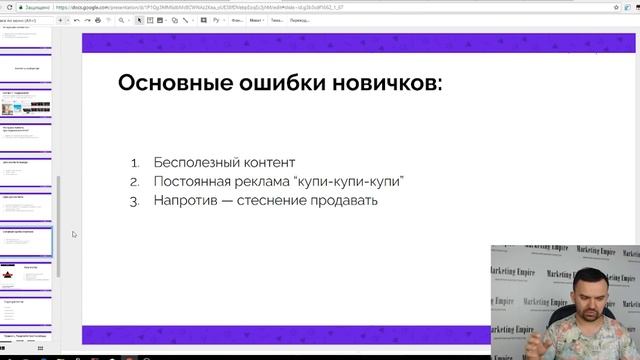Insert a text box
Image resolution: width=640 pixels, height=360 pixels.
coord(150,20)
